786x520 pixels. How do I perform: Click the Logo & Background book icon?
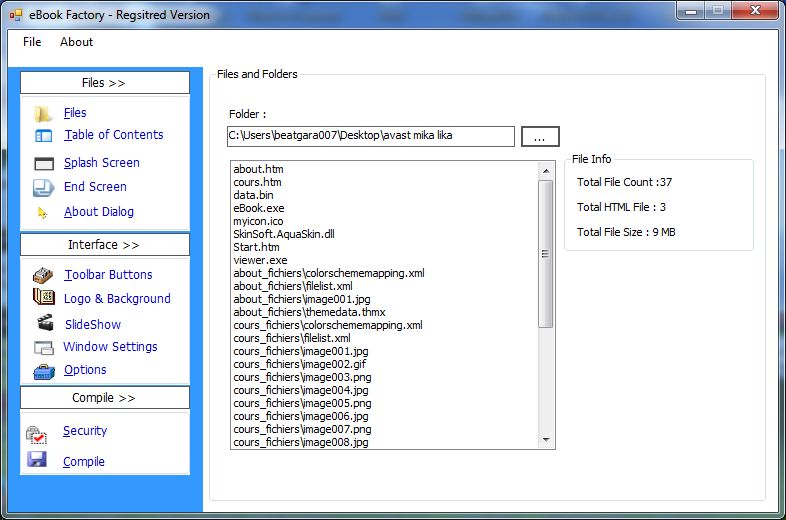[x=44, y=297]
